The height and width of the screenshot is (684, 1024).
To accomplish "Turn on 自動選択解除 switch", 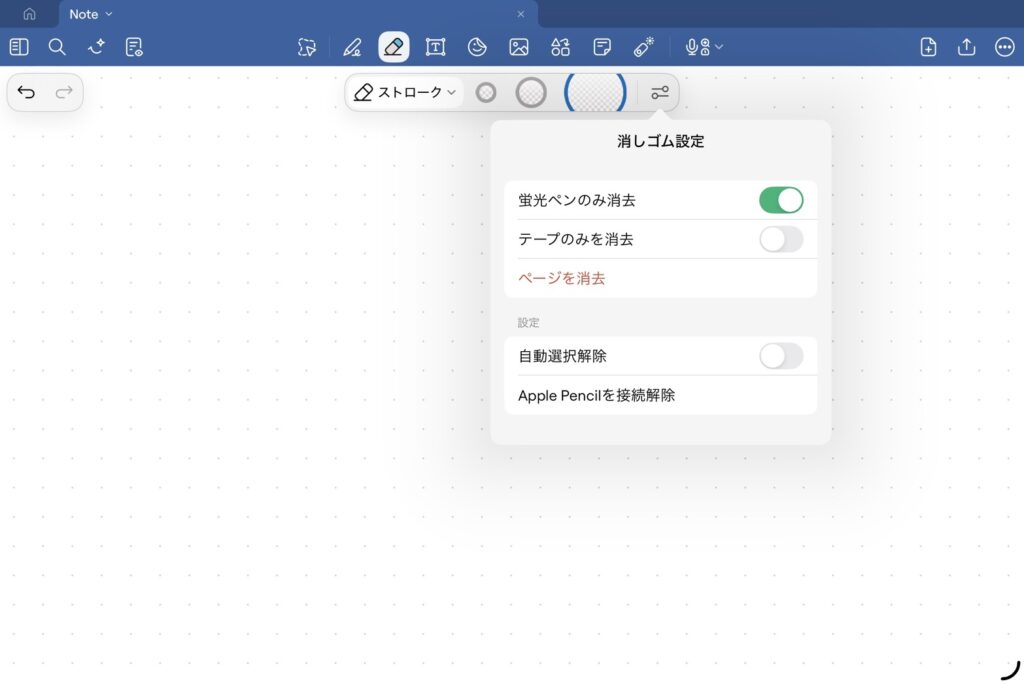I will [780, 356].
